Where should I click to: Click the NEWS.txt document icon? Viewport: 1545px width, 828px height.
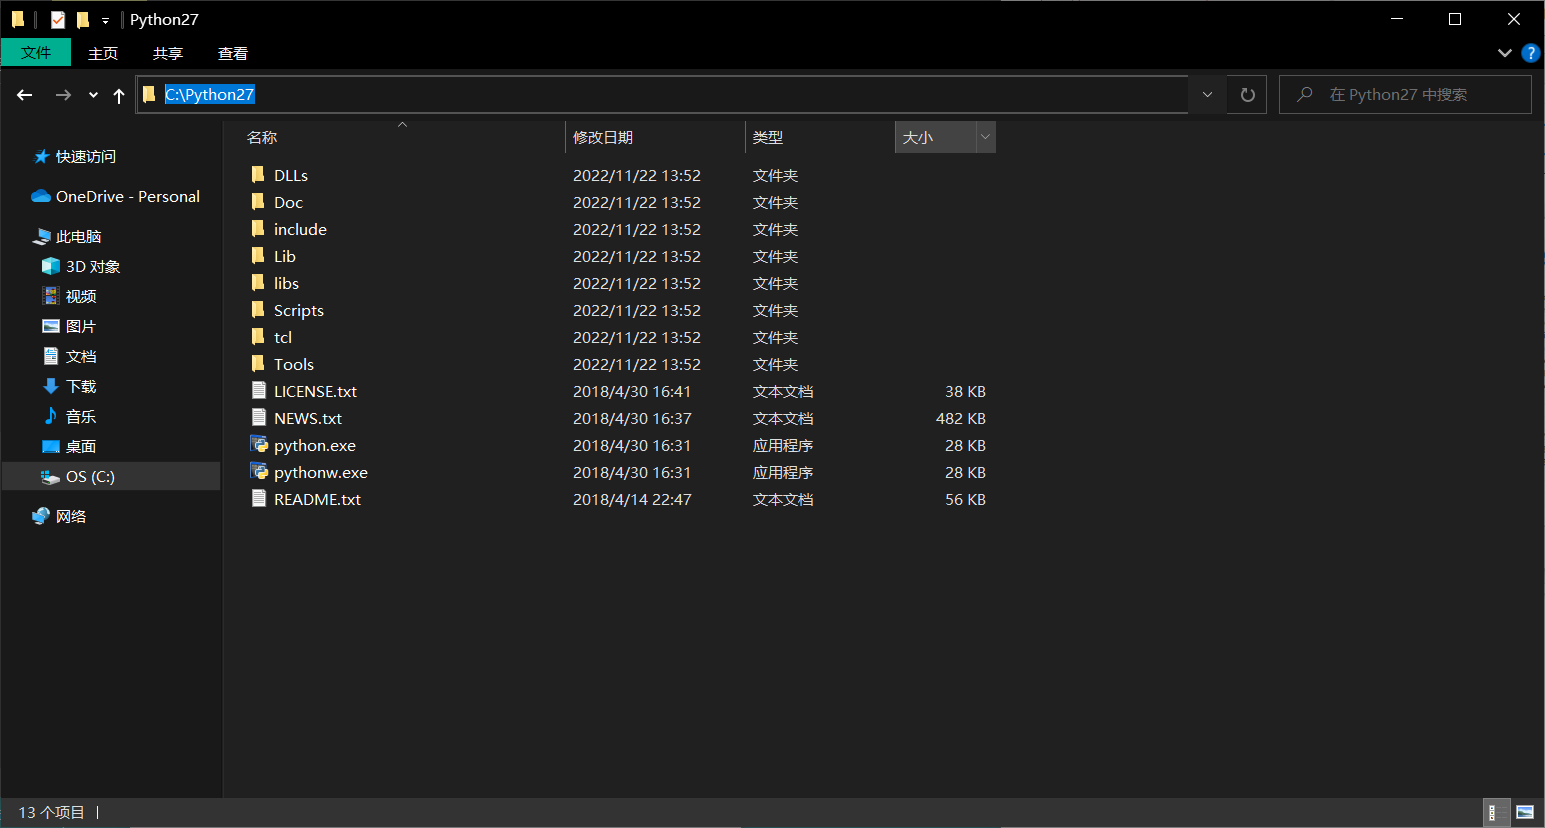pos(259,418)
